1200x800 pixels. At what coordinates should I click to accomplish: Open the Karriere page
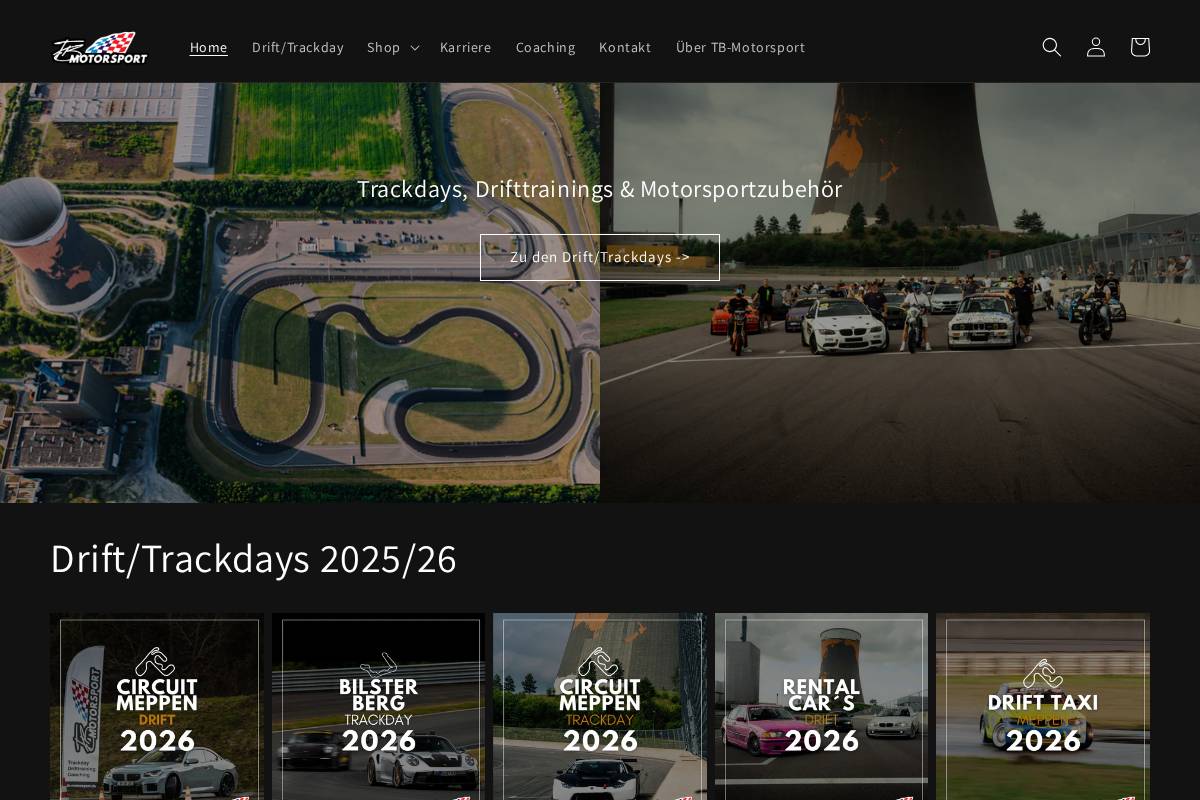[465, 47]
